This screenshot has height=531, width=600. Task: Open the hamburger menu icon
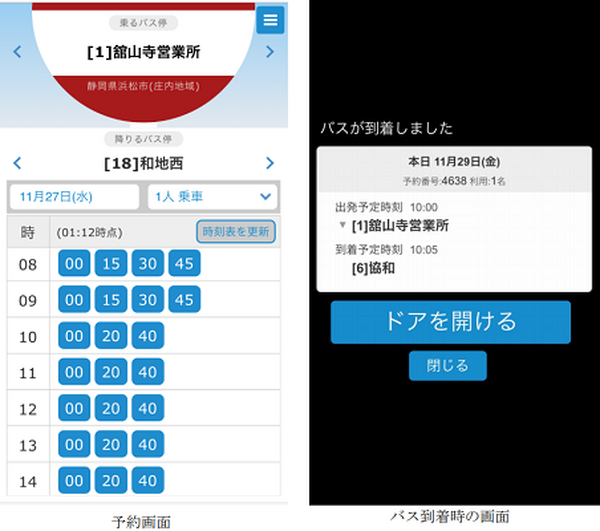tap(269, 20)
